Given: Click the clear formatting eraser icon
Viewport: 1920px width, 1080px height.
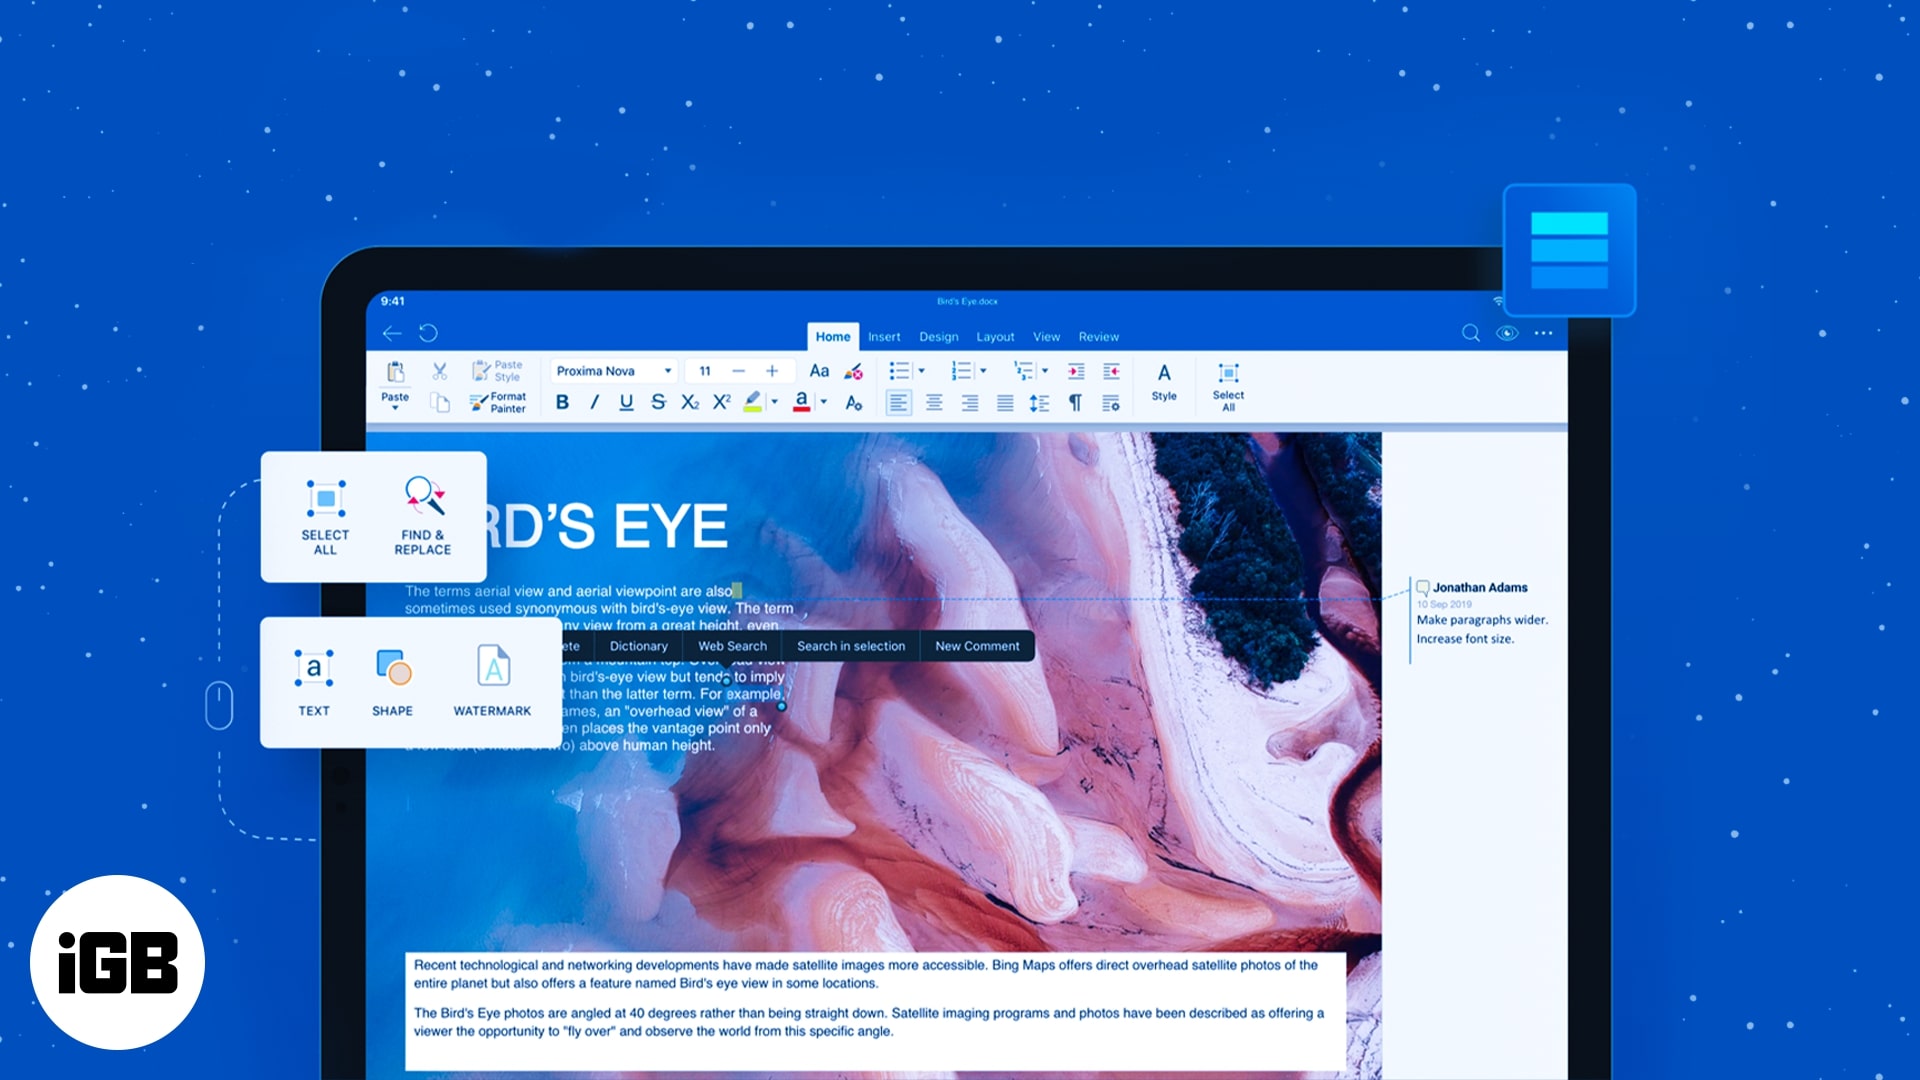Looking at the screenshot, I should coord(853,372).
